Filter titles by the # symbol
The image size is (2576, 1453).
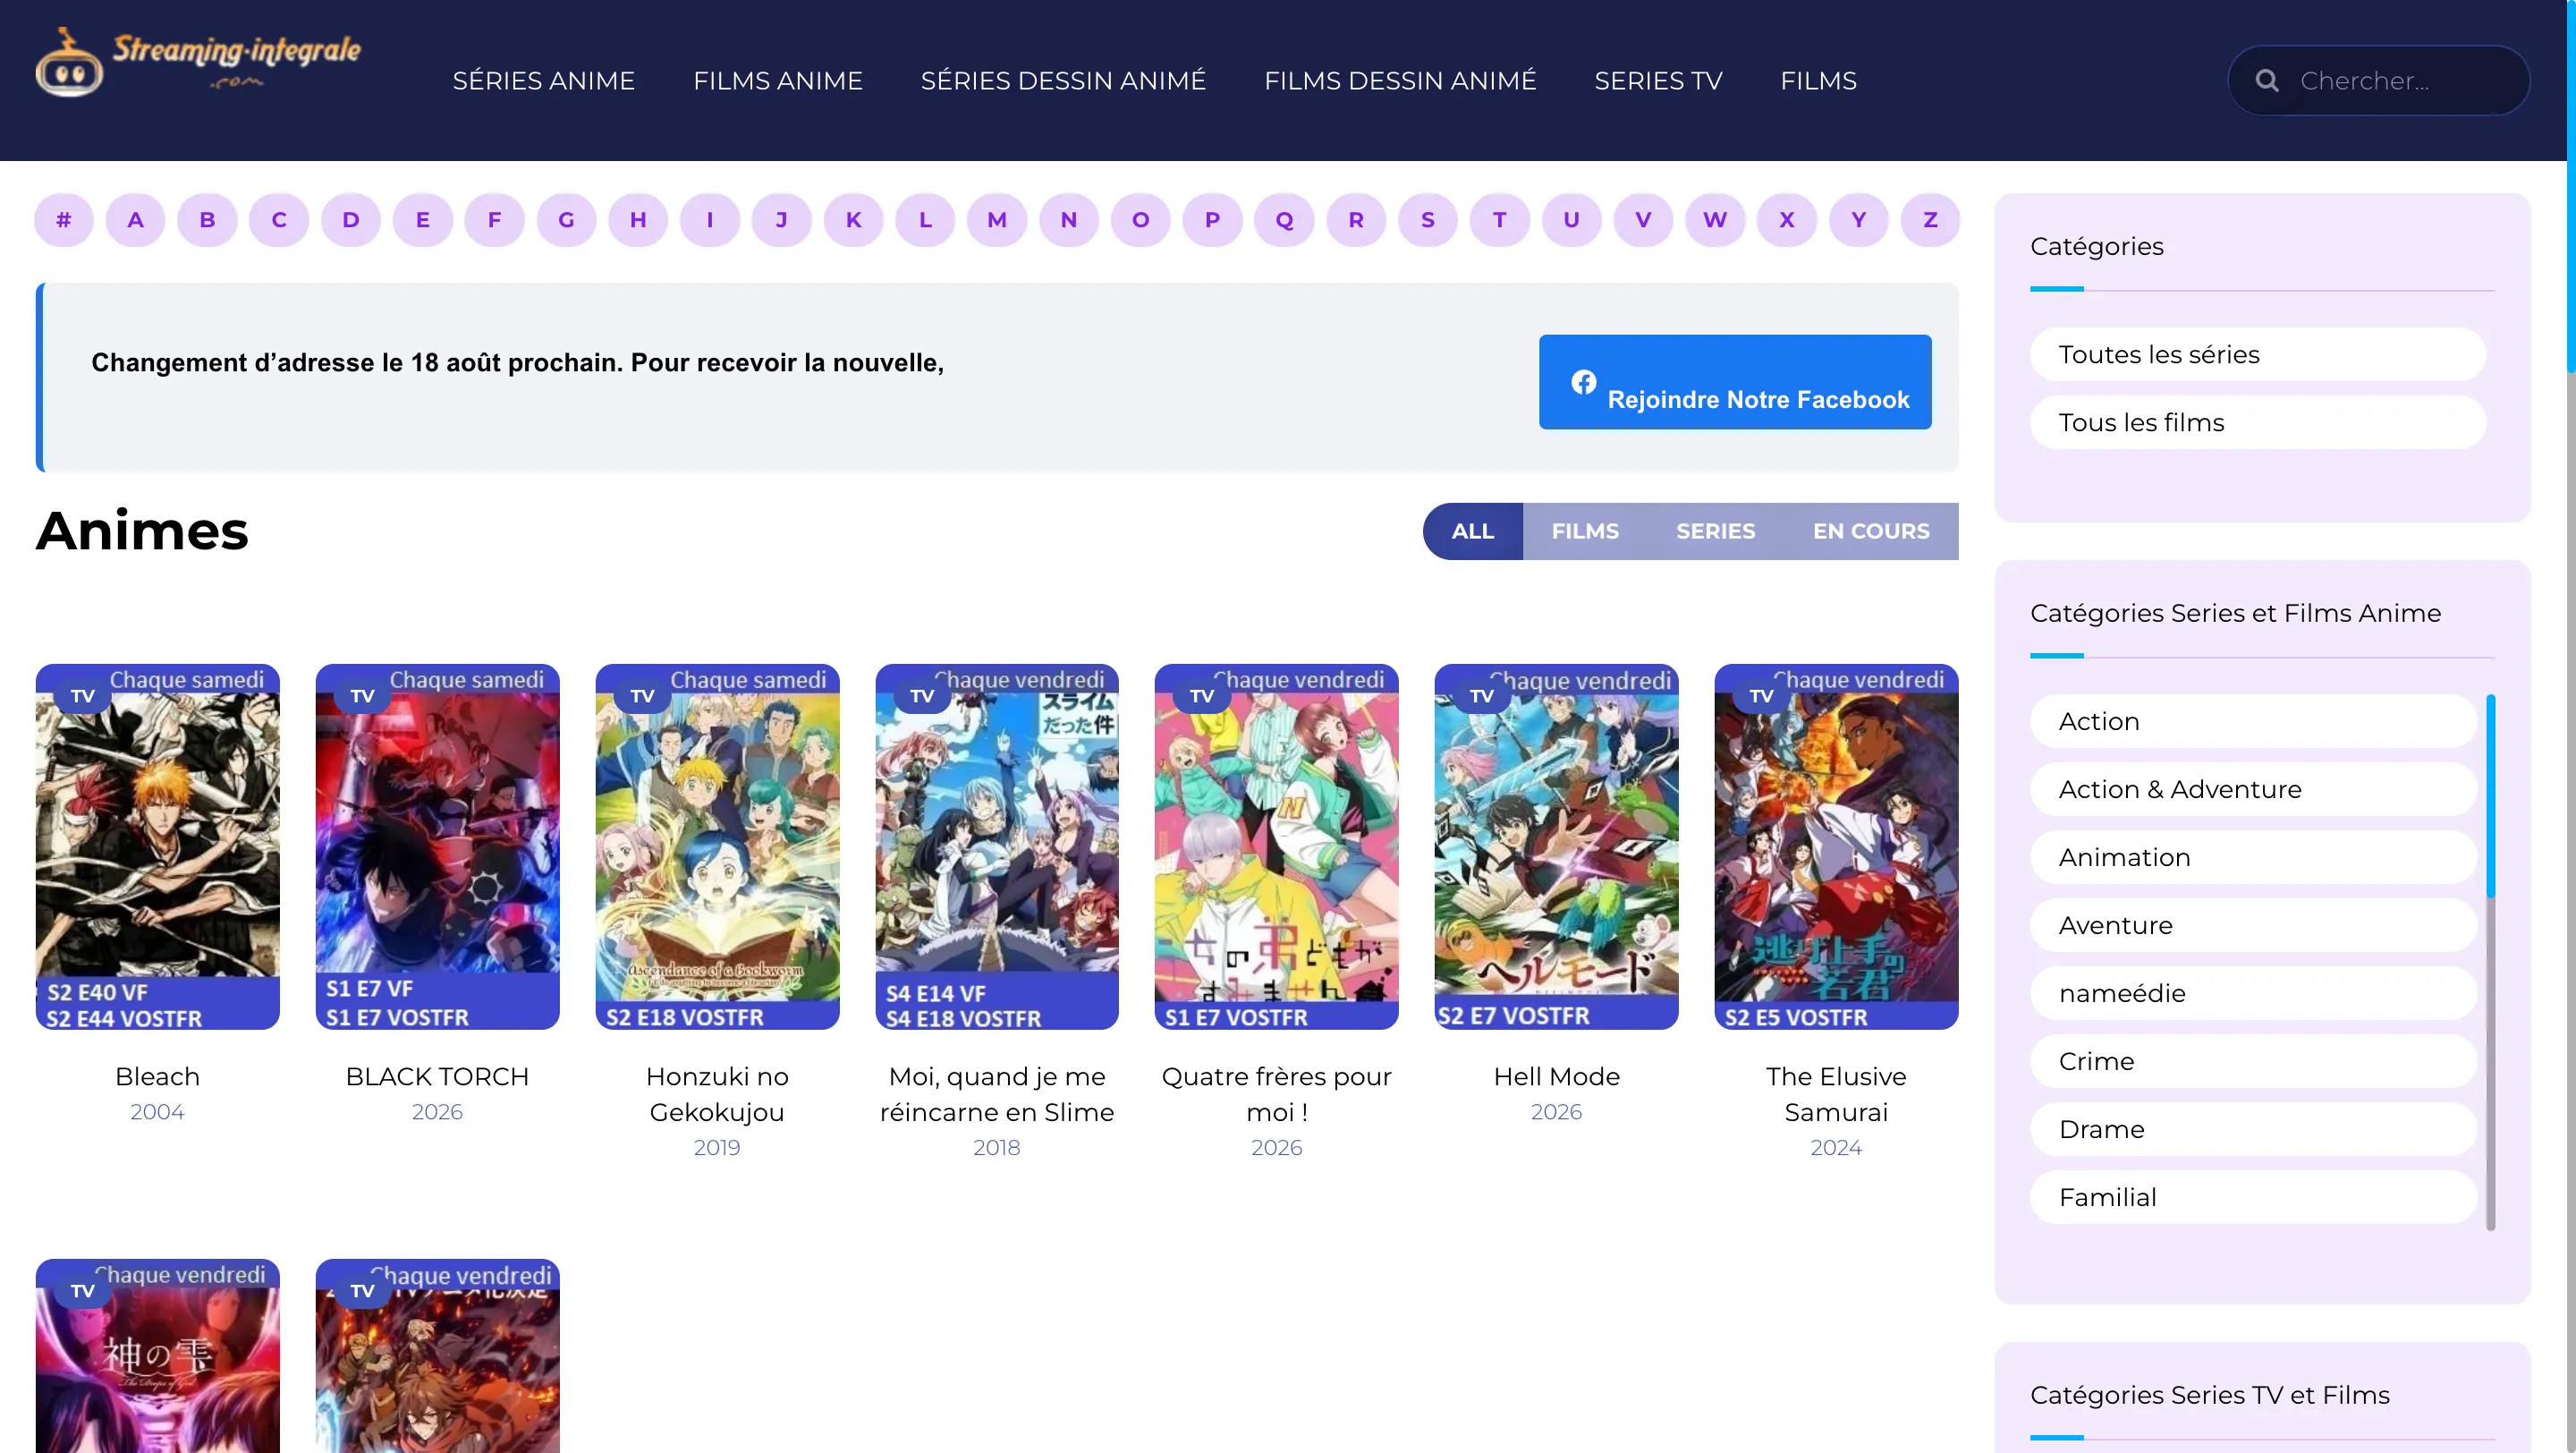(x=64, y=220)
